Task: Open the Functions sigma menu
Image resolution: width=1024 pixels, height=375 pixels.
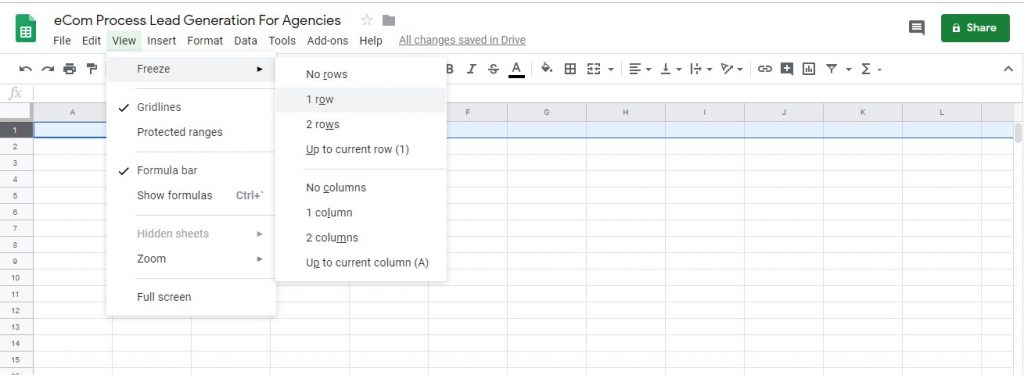Action: [x=866, y=69]
